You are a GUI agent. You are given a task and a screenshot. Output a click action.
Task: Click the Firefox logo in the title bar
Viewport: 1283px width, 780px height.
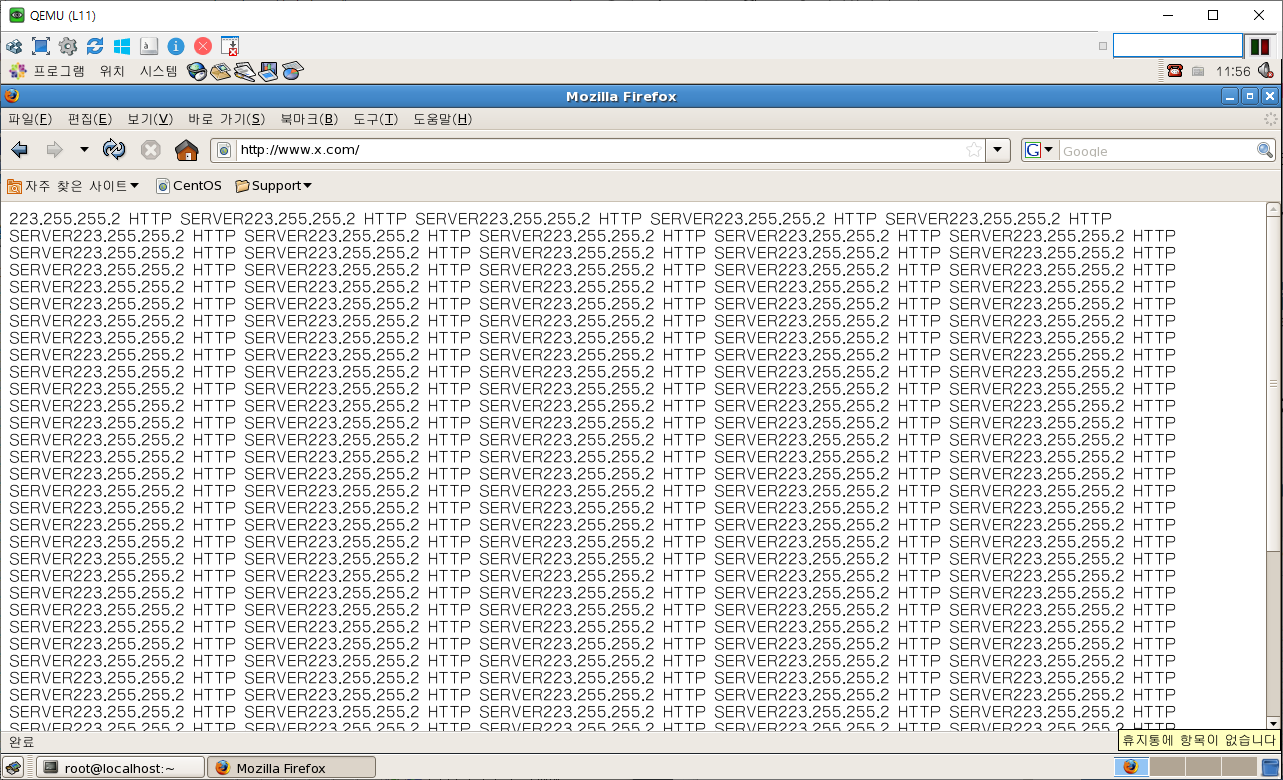click(x=12, y=96)
